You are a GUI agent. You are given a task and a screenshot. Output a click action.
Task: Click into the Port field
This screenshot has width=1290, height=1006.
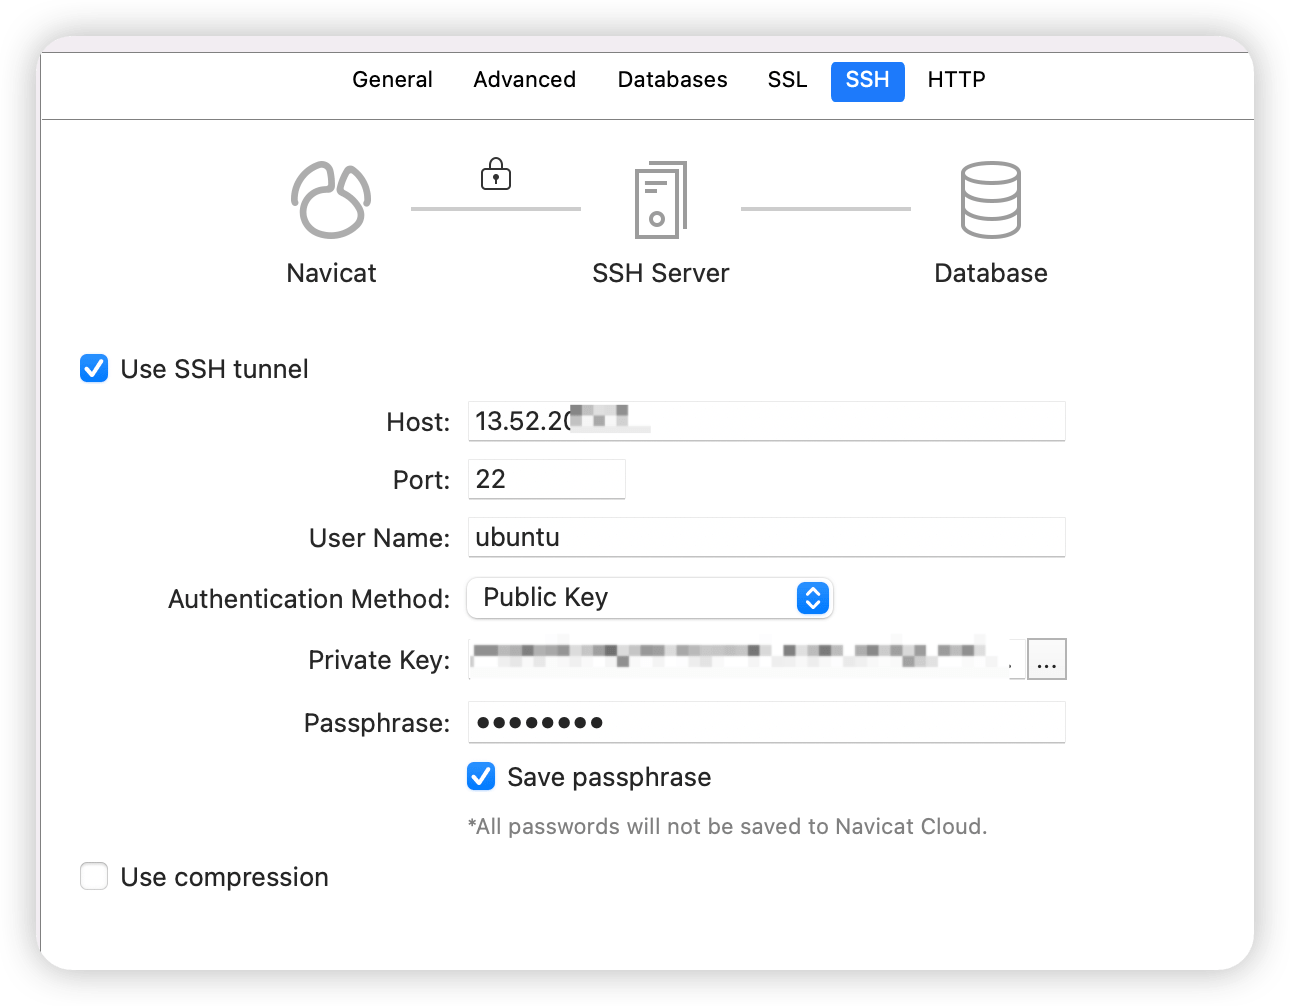tap(547, 479)
